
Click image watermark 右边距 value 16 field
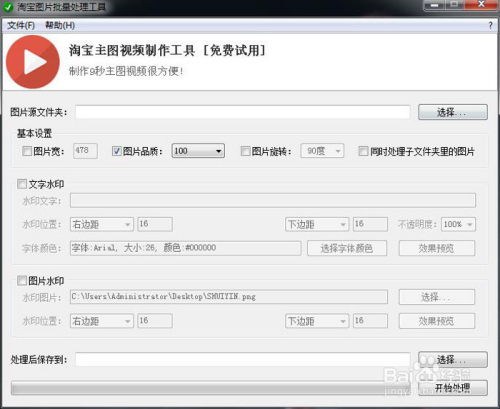tap(155, 321)
